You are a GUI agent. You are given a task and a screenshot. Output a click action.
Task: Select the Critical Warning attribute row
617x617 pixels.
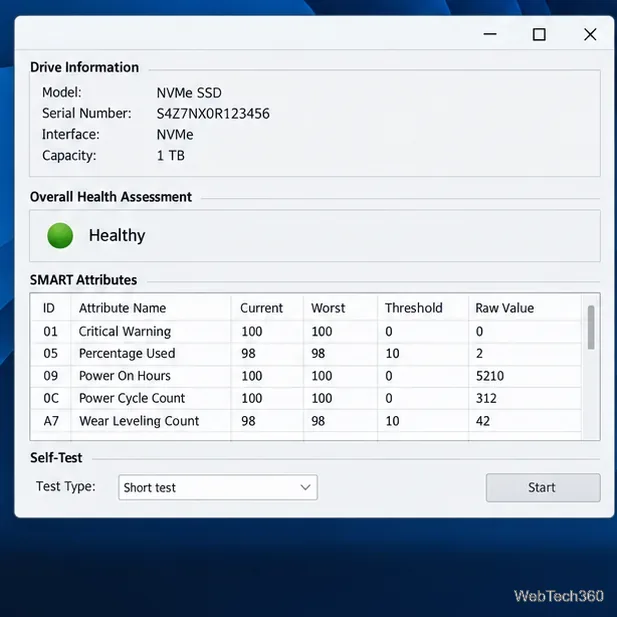(x=306, y=332)
